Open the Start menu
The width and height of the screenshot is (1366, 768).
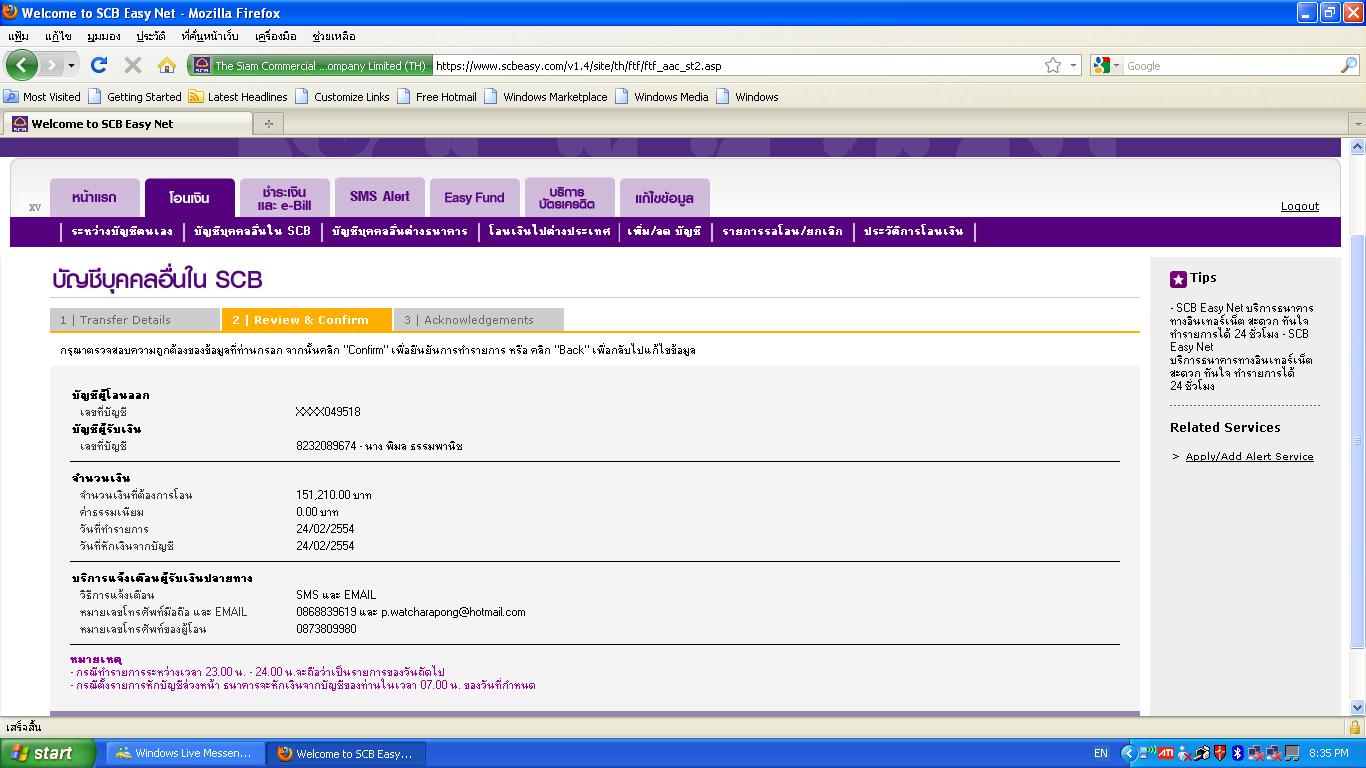click(x=47, y=753)
